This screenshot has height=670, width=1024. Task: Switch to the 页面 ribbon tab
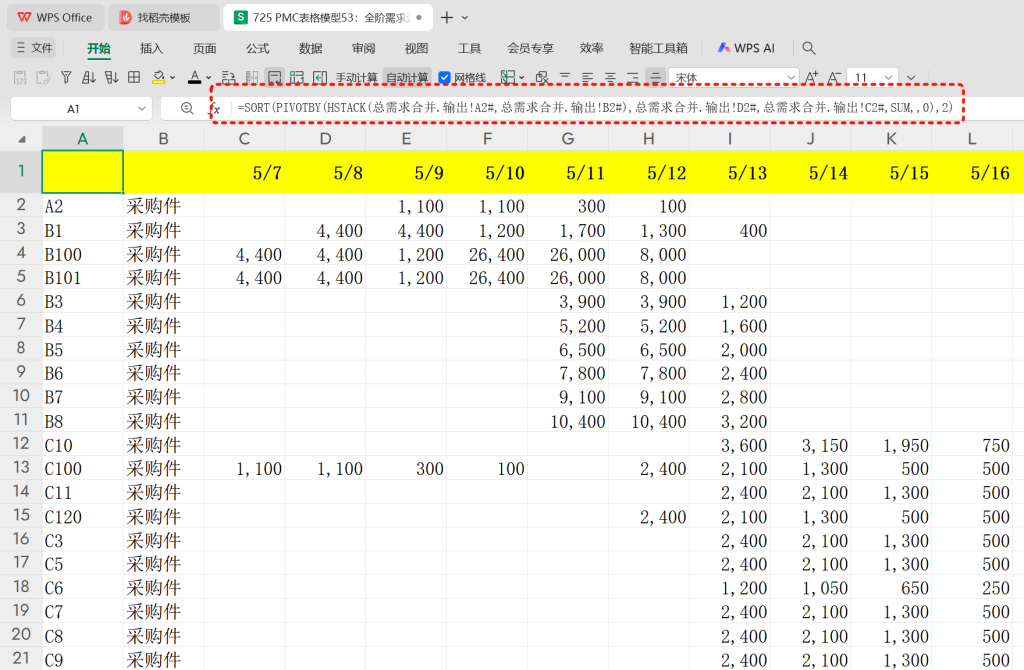point(204,48)
